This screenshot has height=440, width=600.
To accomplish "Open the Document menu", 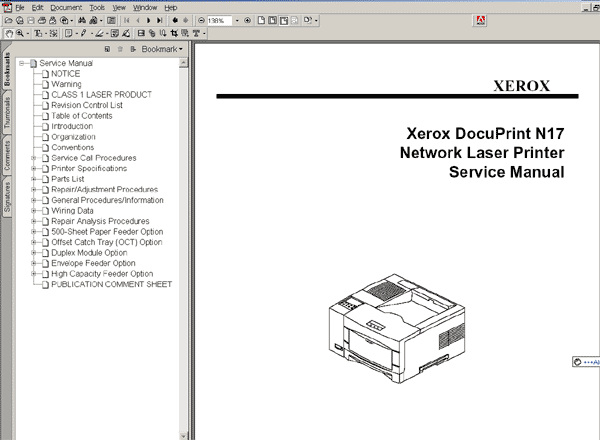I will (x=66, y=7).
